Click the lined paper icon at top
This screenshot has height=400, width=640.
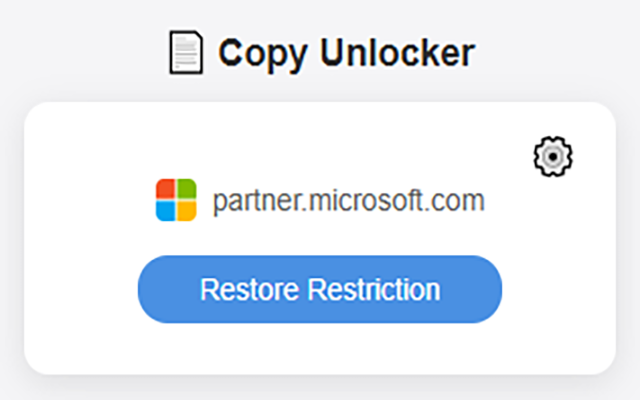pyautogui.click(x=185, y=53)
